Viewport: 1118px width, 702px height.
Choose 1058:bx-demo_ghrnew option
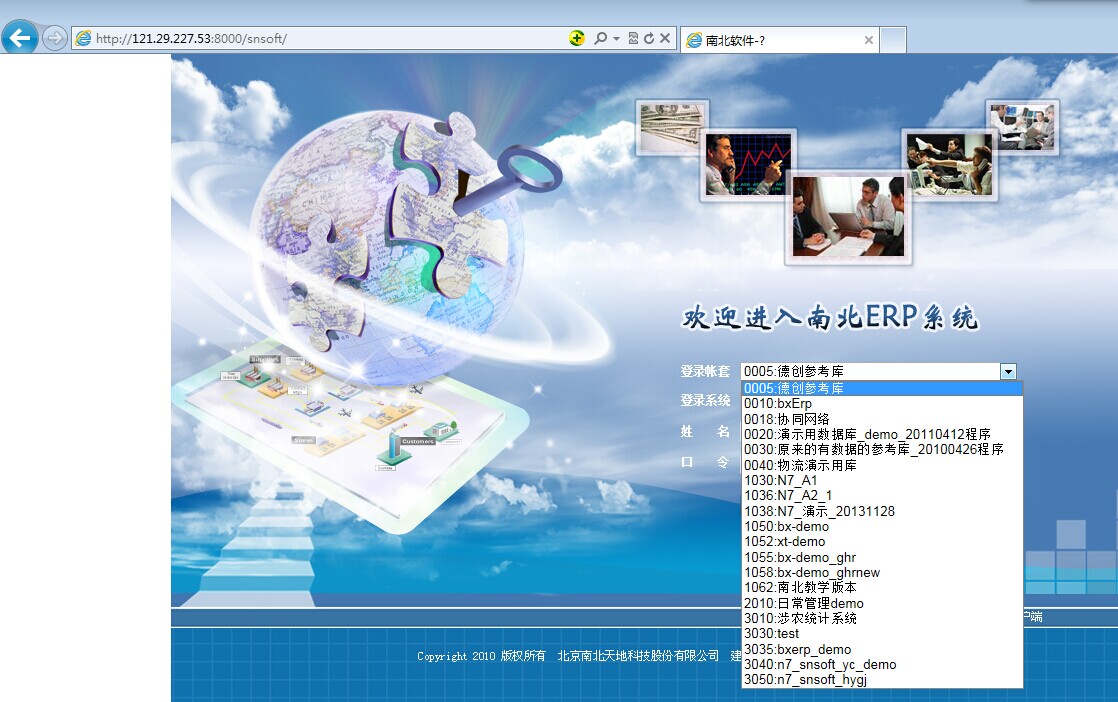pyautogui.click(x=882, y=572)
